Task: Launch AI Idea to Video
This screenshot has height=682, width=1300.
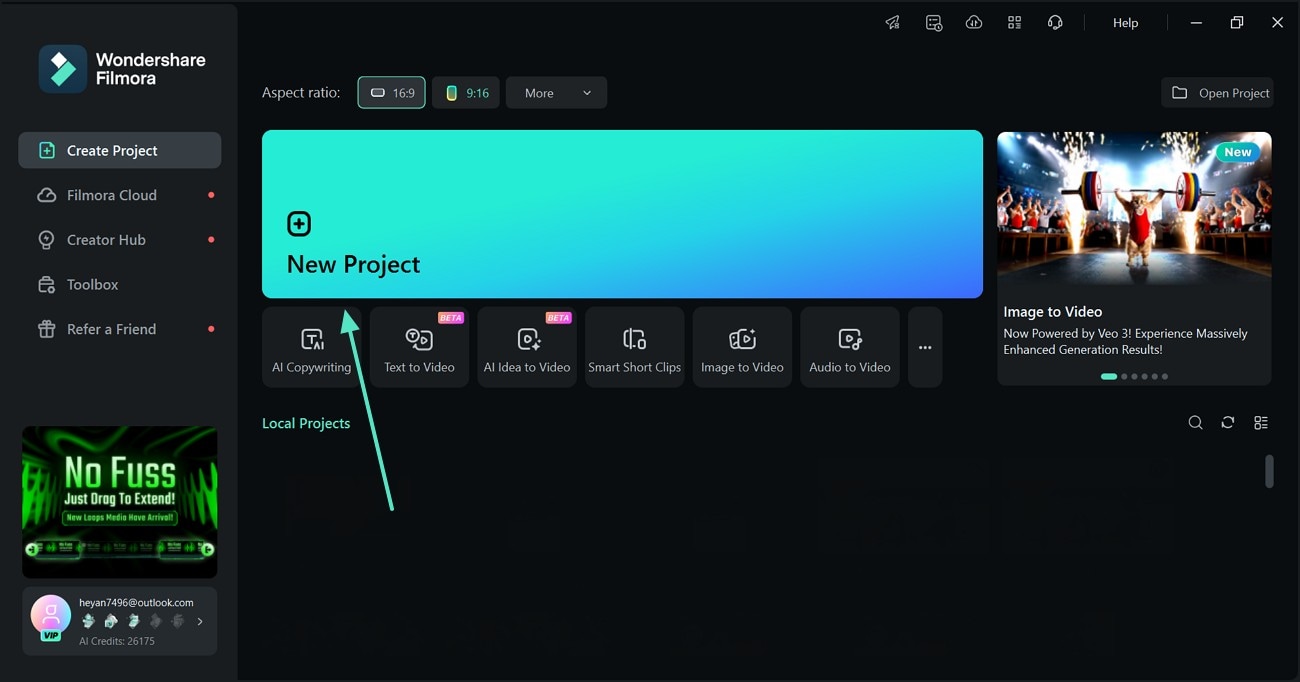Action: (x=527, y=345)
